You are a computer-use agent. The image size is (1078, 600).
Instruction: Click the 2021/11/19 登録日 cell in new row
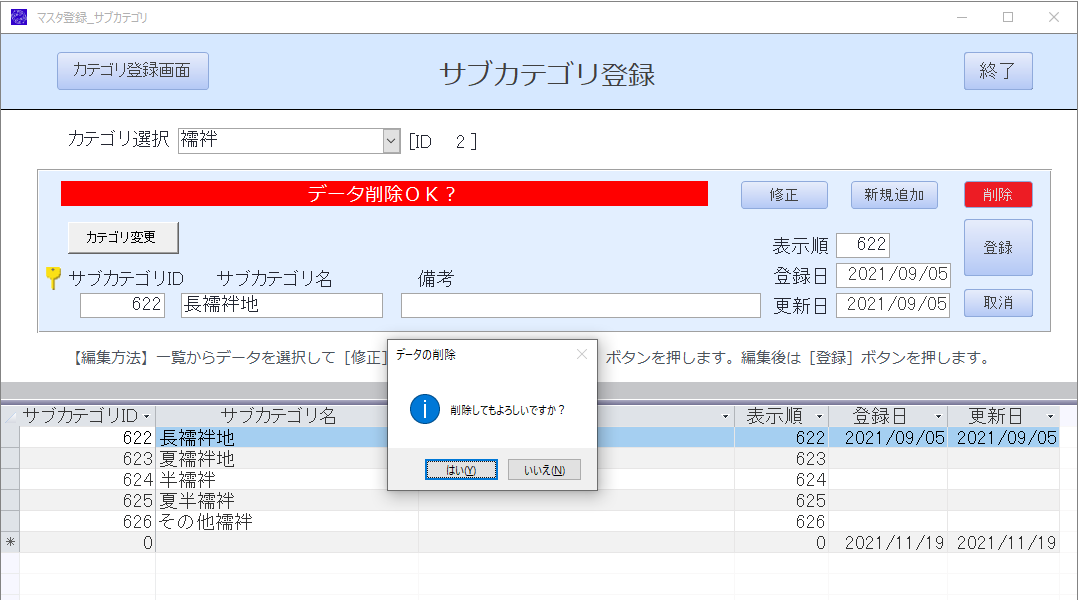tap(888, 542)
